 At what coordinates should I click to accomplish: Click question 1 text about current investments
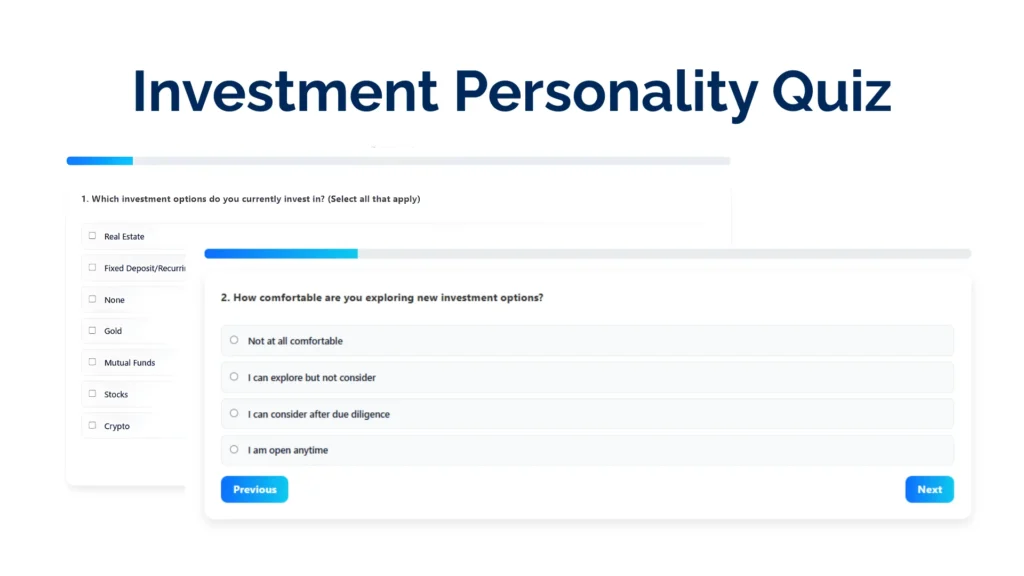250,199
